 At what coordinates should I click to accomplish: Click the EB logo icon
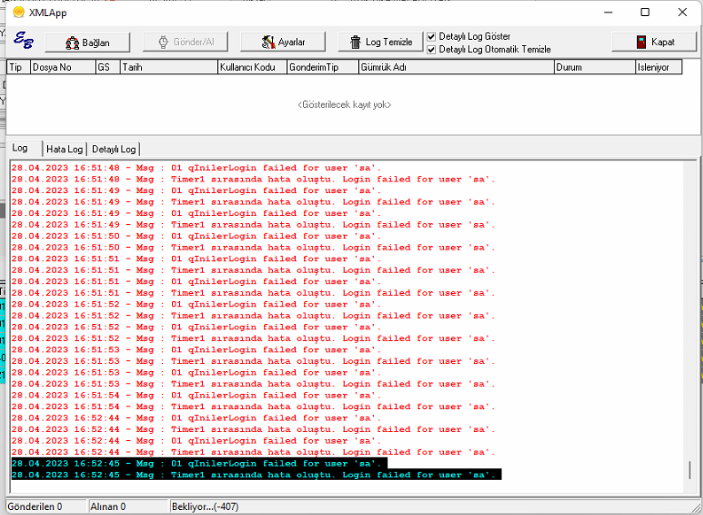(23, 40)
